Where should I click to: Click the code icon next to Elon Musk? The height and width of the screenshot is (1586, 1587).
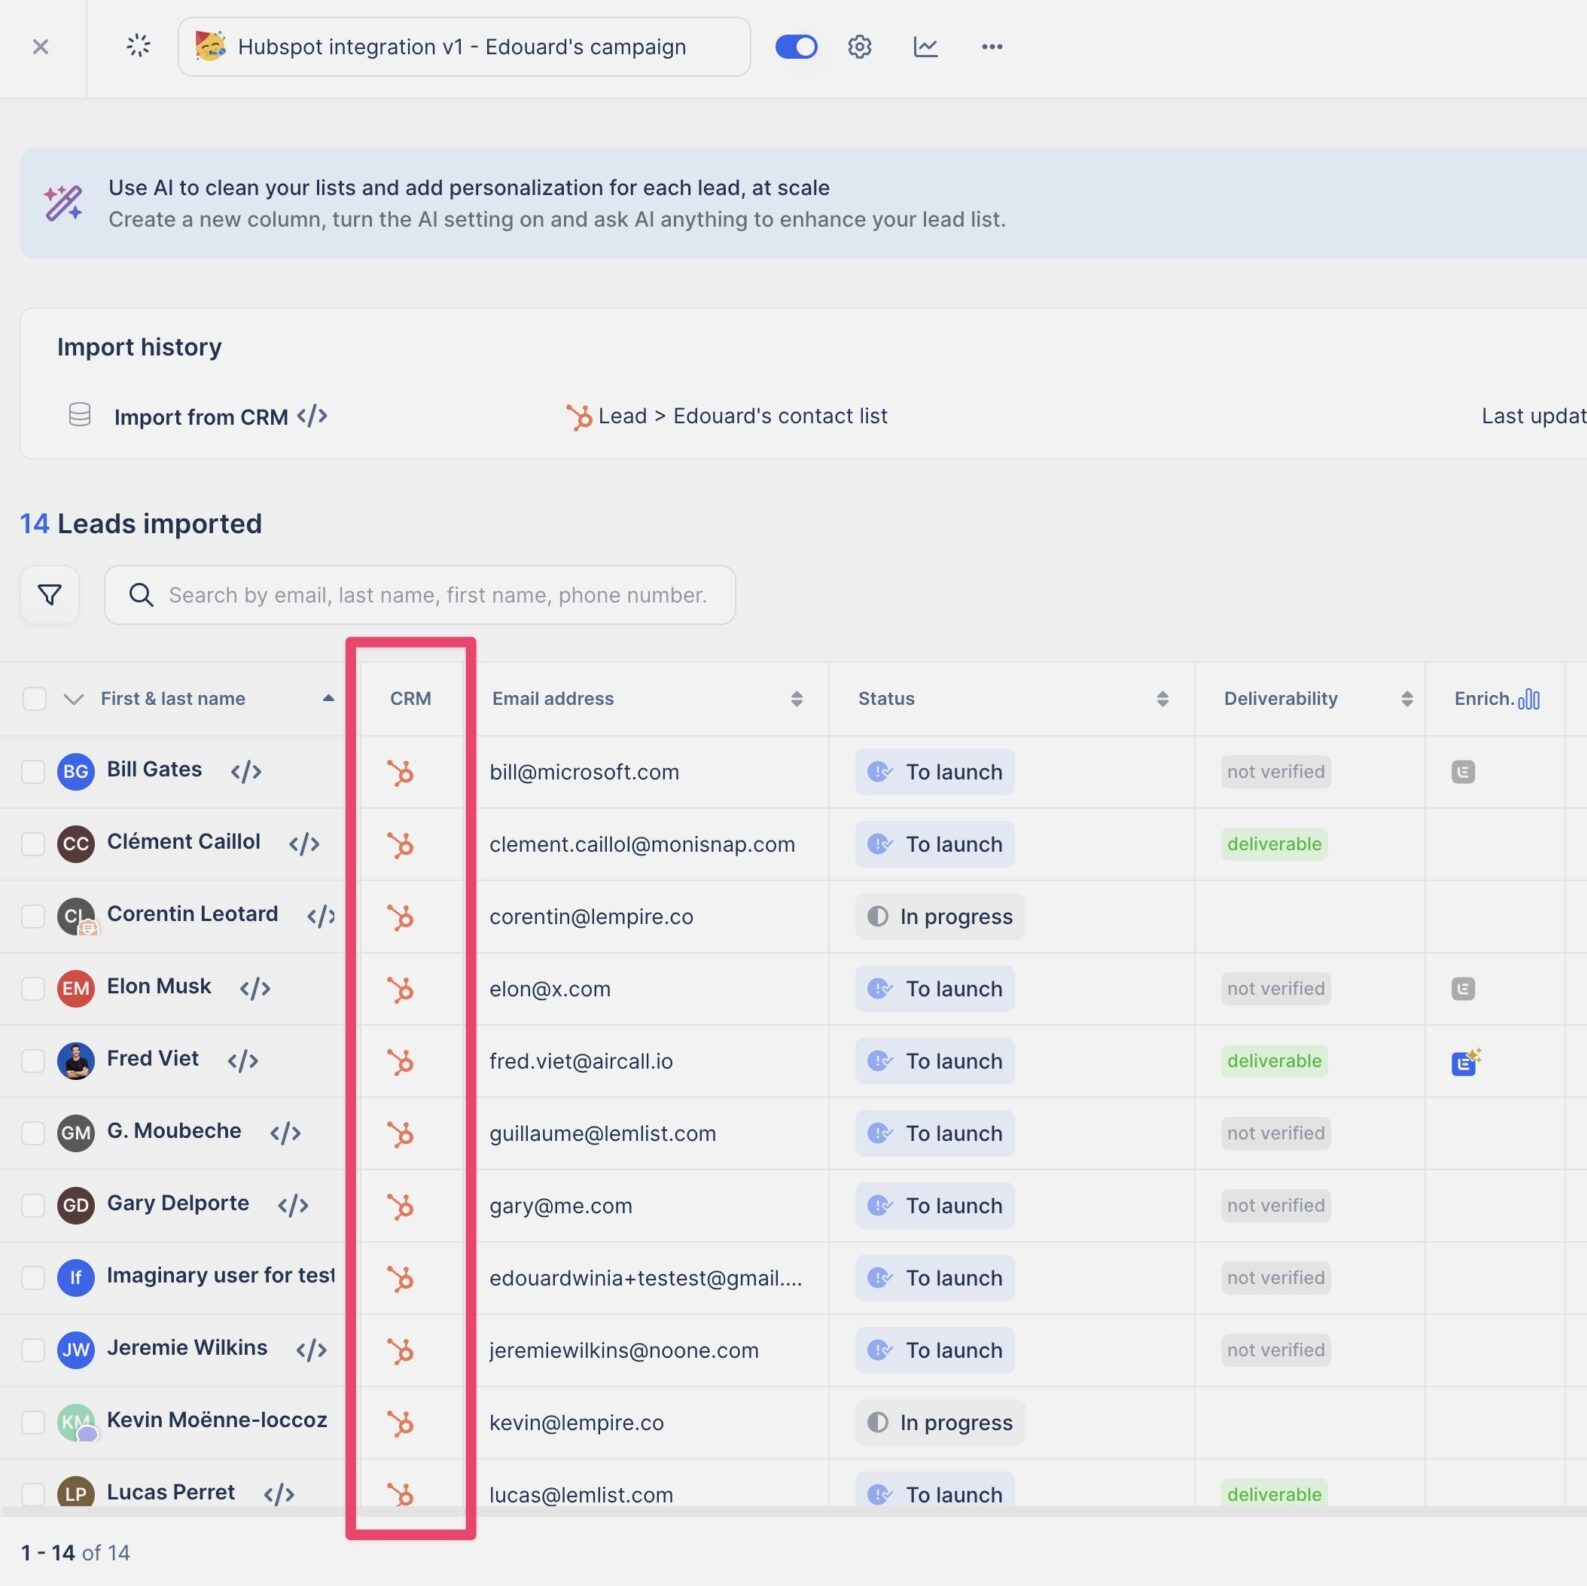(x=255, y=988)
